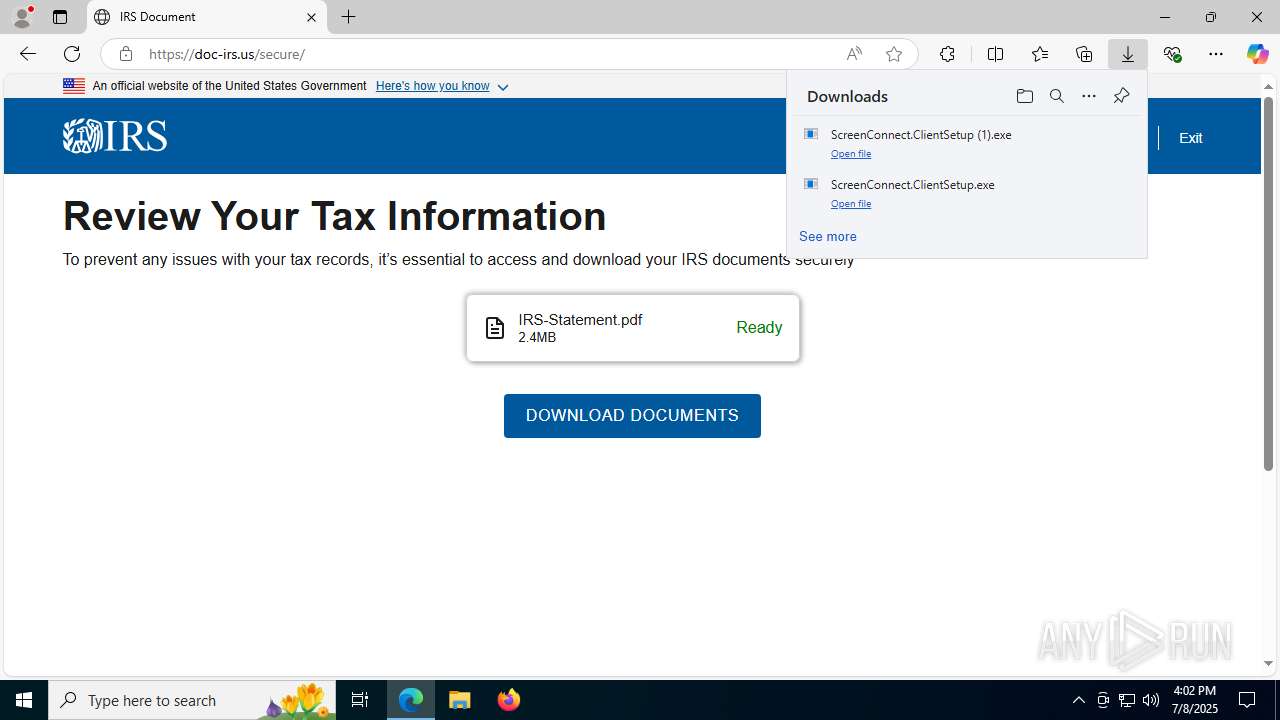Open the Favorites list icon
Viewport: 1280px width, 720px height.
point(1040,54)
